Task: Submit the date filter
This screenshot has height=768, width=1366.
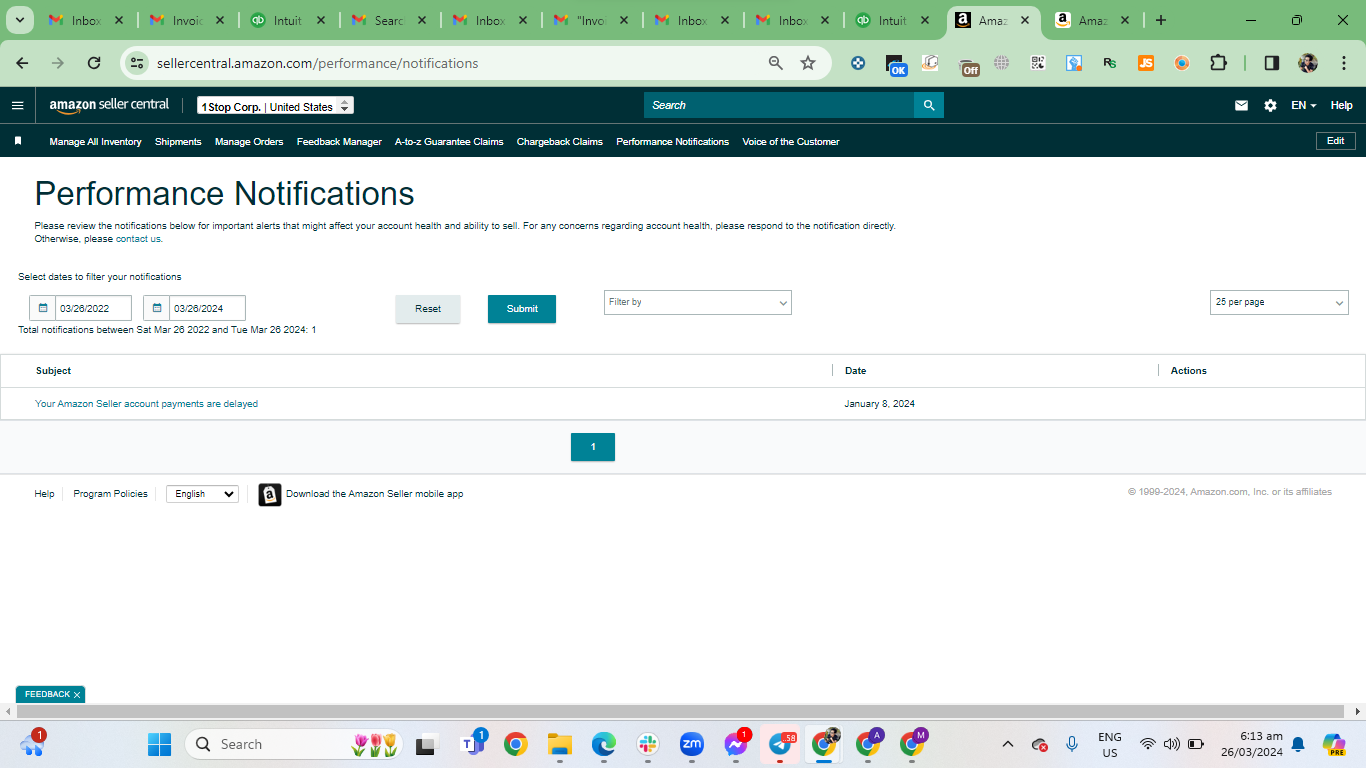Action: (x=522, y=309)
